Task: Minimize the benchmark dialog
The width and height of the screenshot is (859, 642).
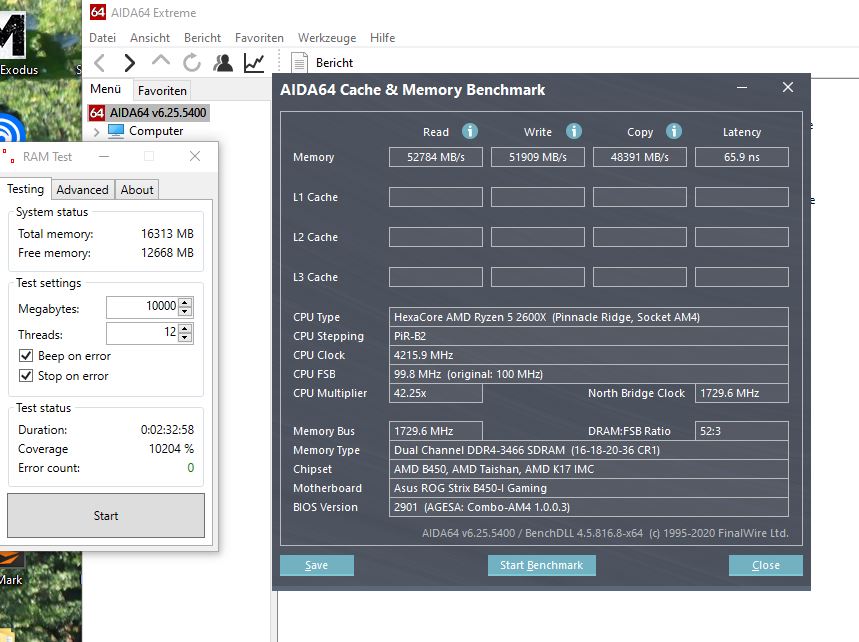Action: (x=742, y=88)
